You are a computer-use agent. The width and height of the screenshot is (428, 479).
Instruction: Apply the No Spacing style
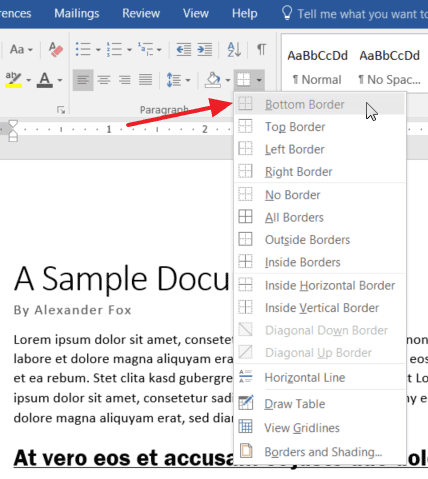[389, 67]
